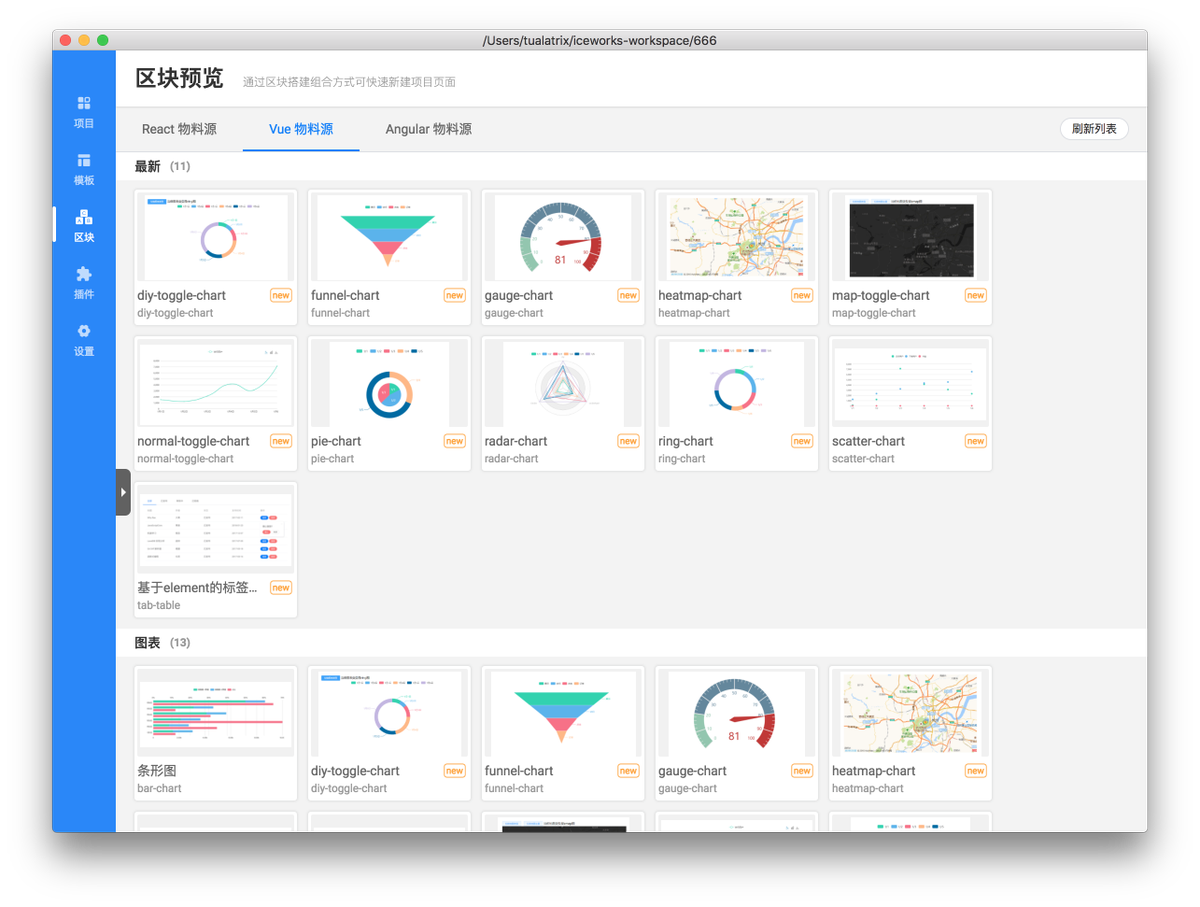
Task: Select diy-toggle-chart thumbnail in 最新 section
Action: [x=216, y=237]
